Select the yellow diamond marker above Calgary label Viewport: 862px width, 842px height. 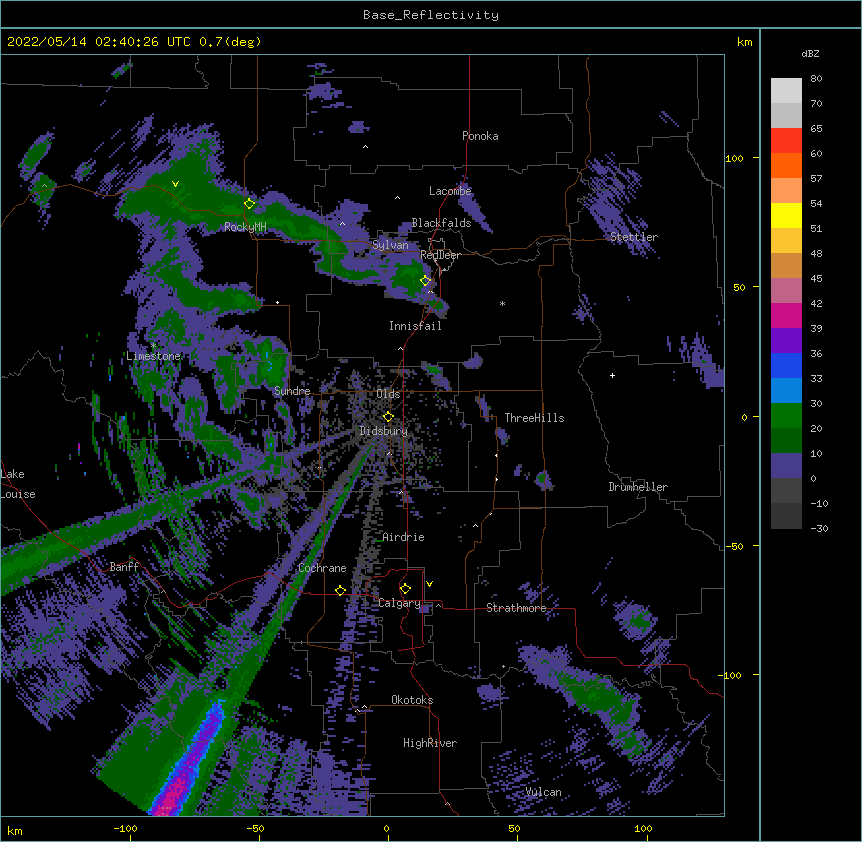405,589
